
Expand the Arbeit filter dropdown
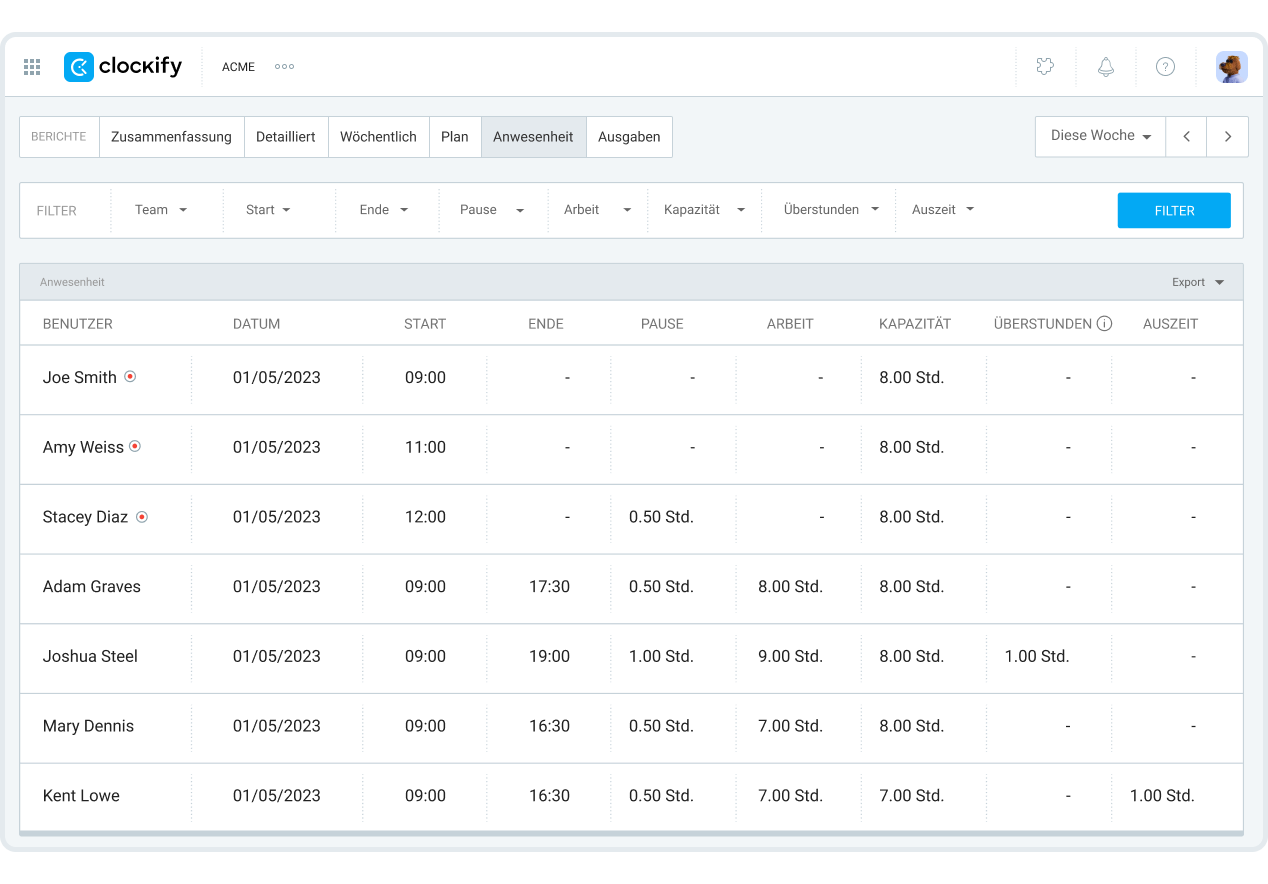pyautogui.click(x=597, y=210)
